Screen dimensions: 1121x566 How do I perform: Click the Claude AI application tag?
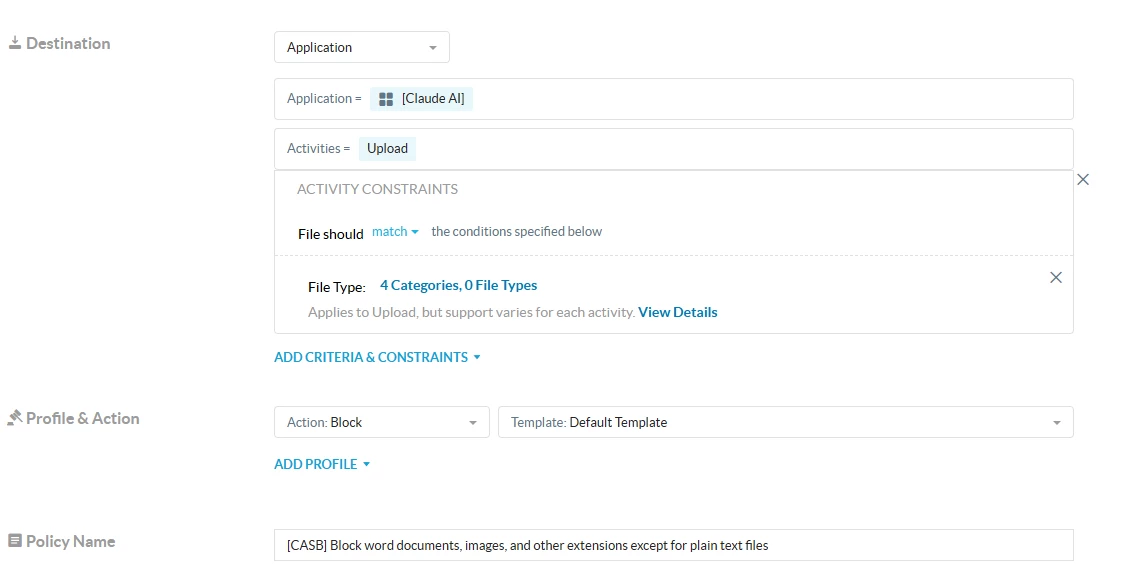coord(421,99)
